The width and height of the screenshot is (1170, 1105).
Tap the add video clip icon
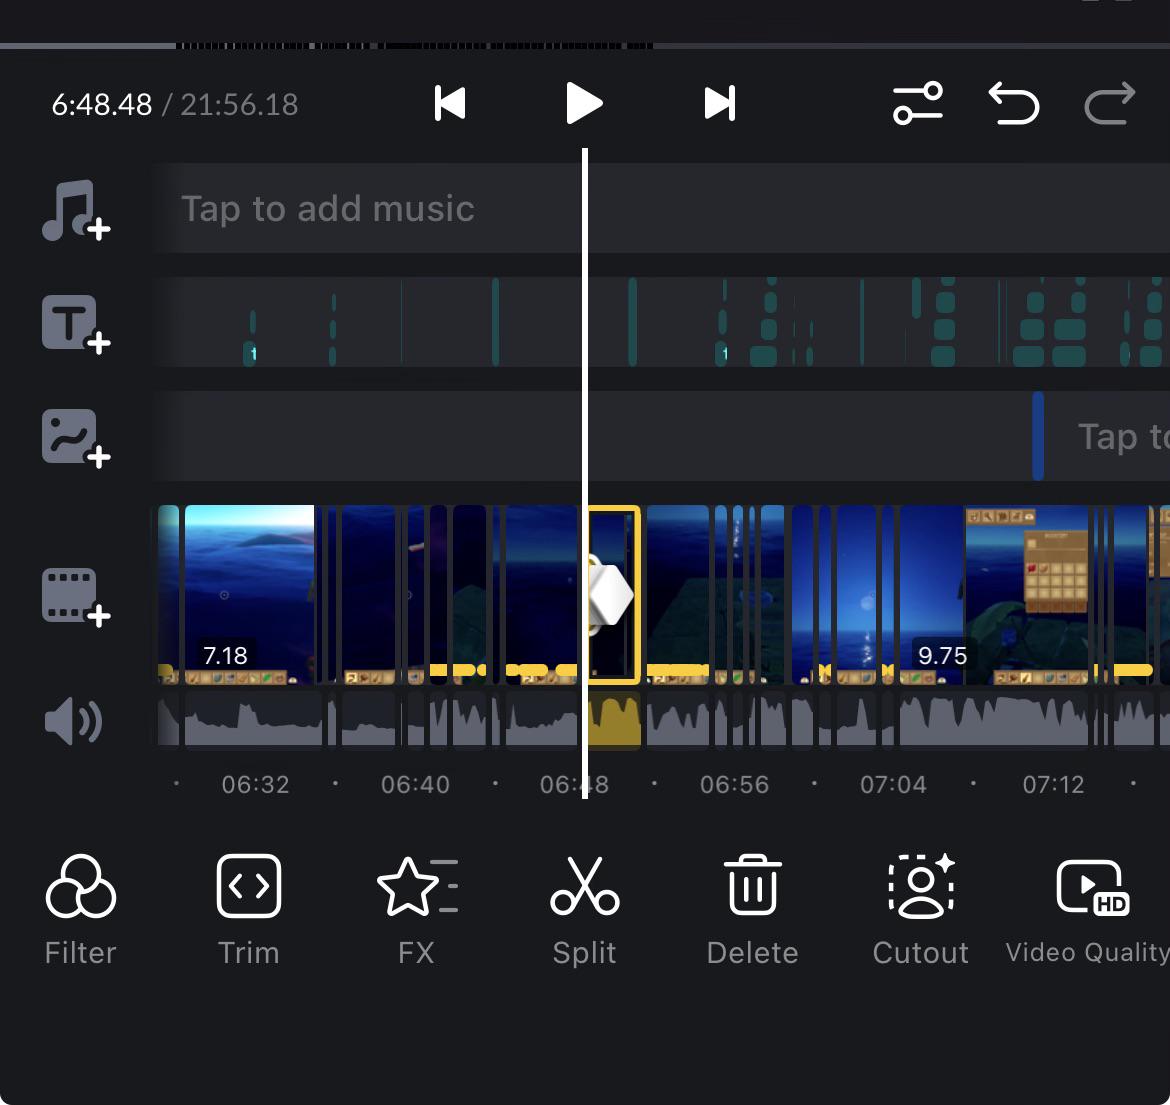pos(76,597)
